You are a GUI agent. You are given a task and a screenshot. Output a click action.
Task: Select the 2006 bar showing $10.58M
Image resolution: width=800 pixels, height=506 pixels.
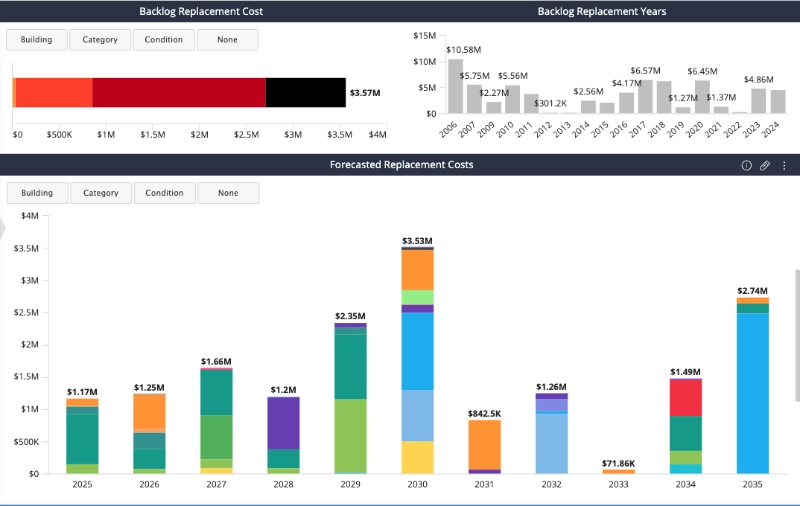(455, 87)
